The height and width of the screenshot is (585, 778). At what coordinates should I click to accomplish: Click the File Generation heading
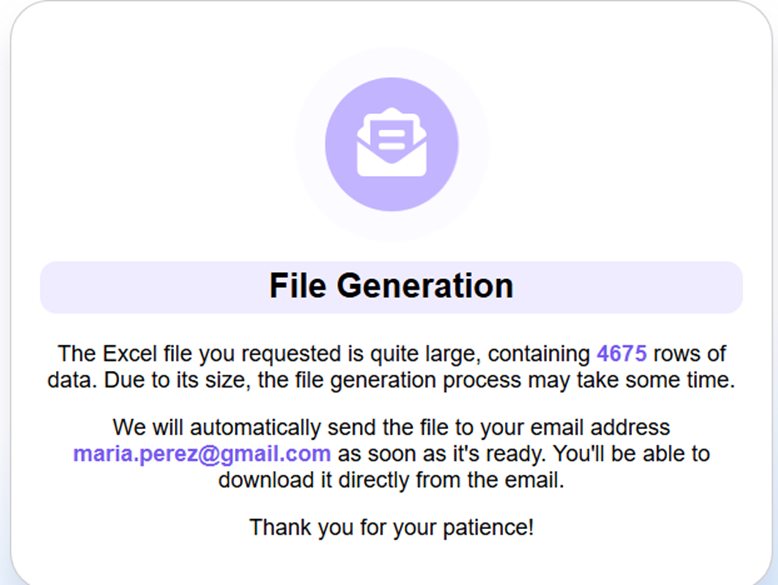coord(391,286)
